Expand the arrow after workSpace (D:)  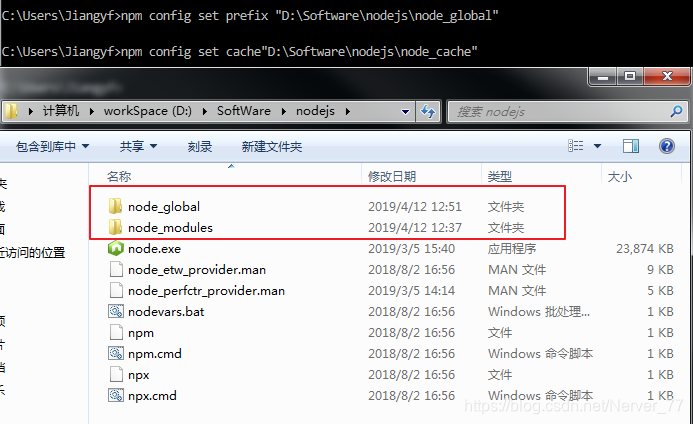point(205,111)
